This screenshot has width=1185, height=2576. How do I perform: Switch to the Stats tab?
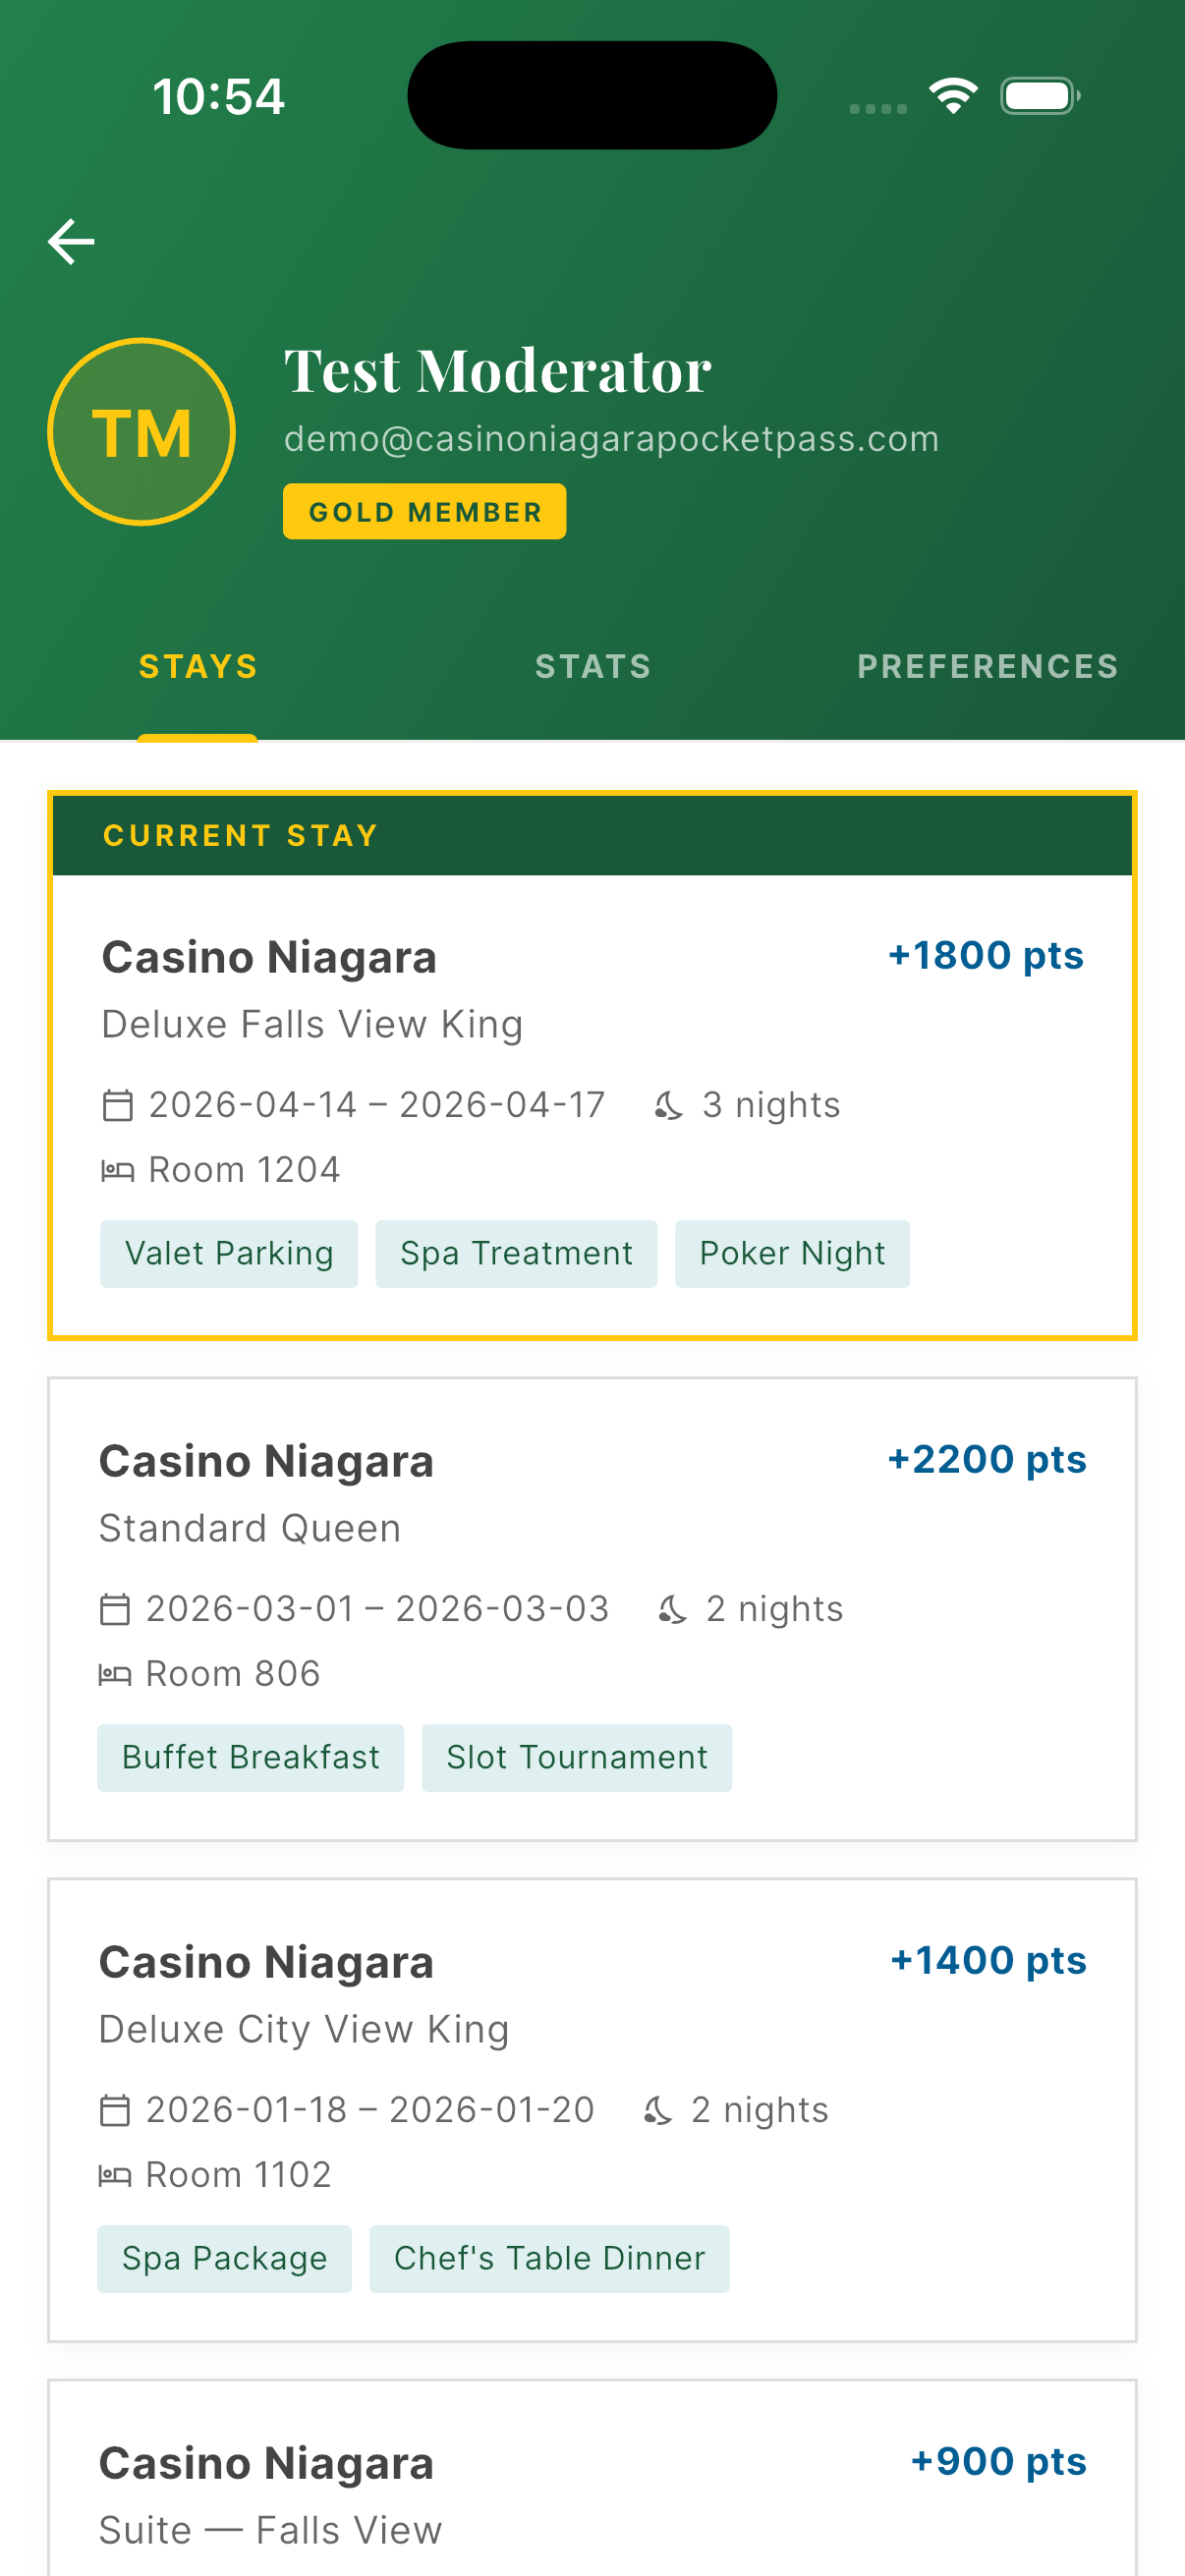pos(593,667)
